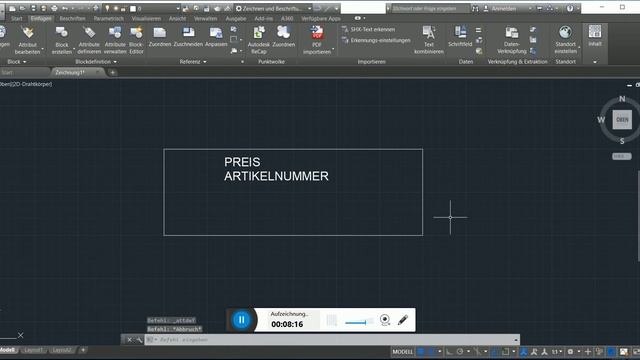Launch the Block-Editor

pyautogui.click(x=136, y=40)
